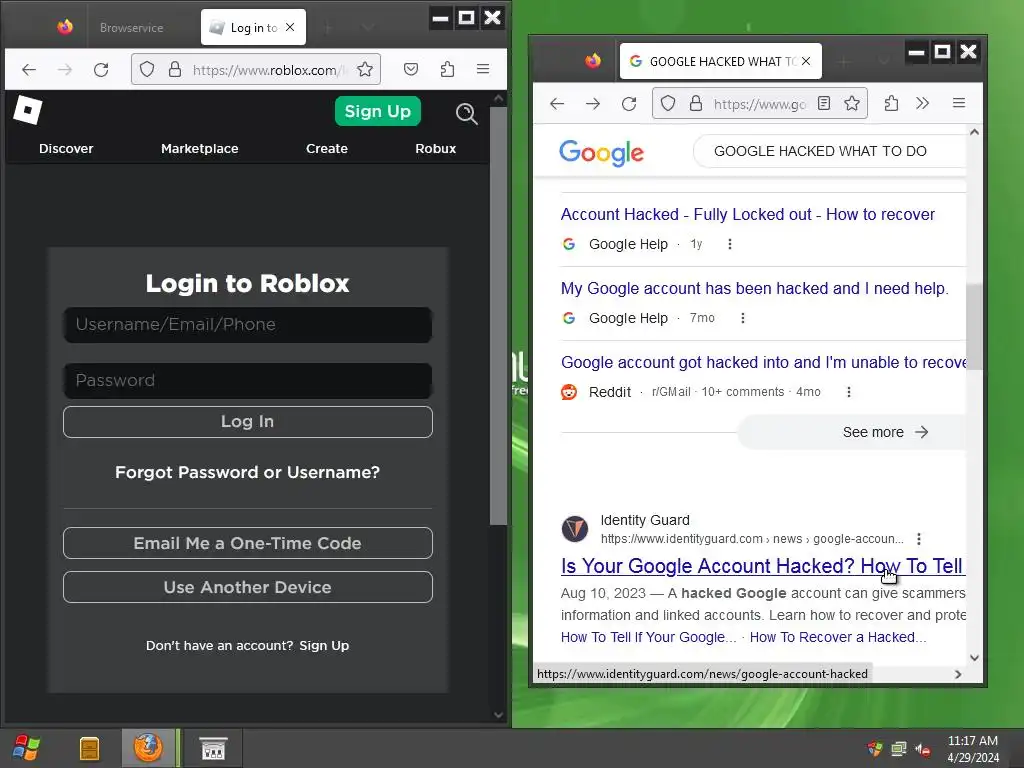
Task: Open the Discover menu on Roblox
Action: [x=66, y=148]
